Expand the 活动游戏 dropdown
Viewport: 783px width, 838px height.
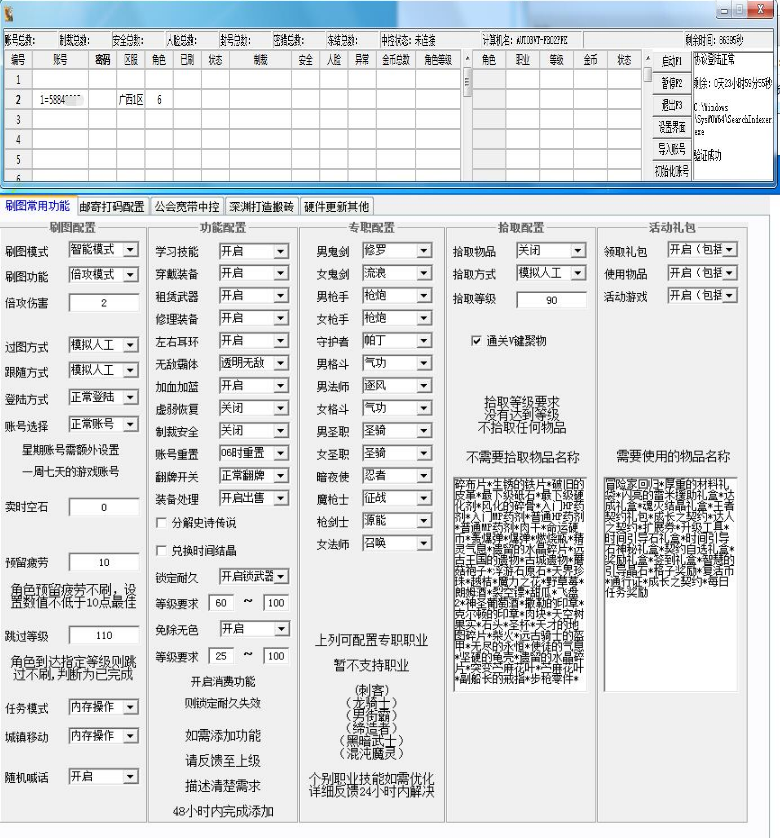coord(703,296)
